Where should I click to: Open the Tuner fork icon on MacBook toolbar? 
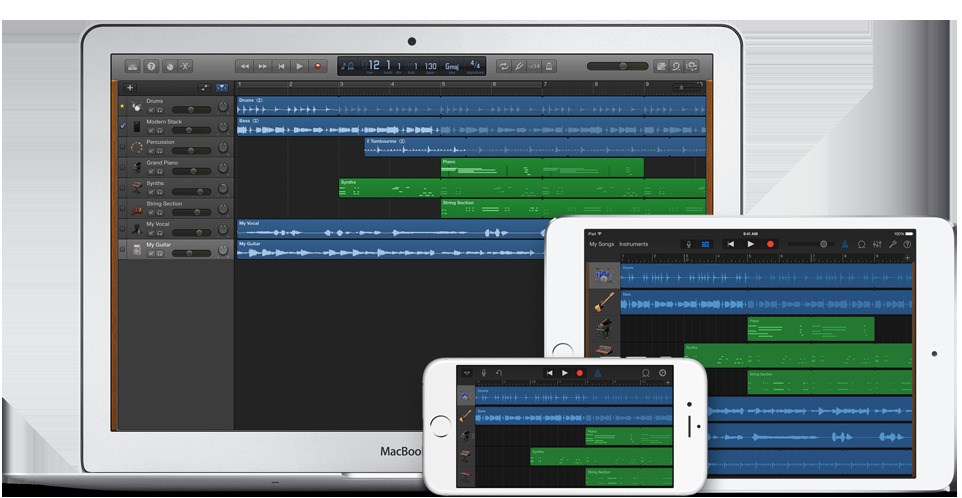pyautogui.click(x=519, y=66)
